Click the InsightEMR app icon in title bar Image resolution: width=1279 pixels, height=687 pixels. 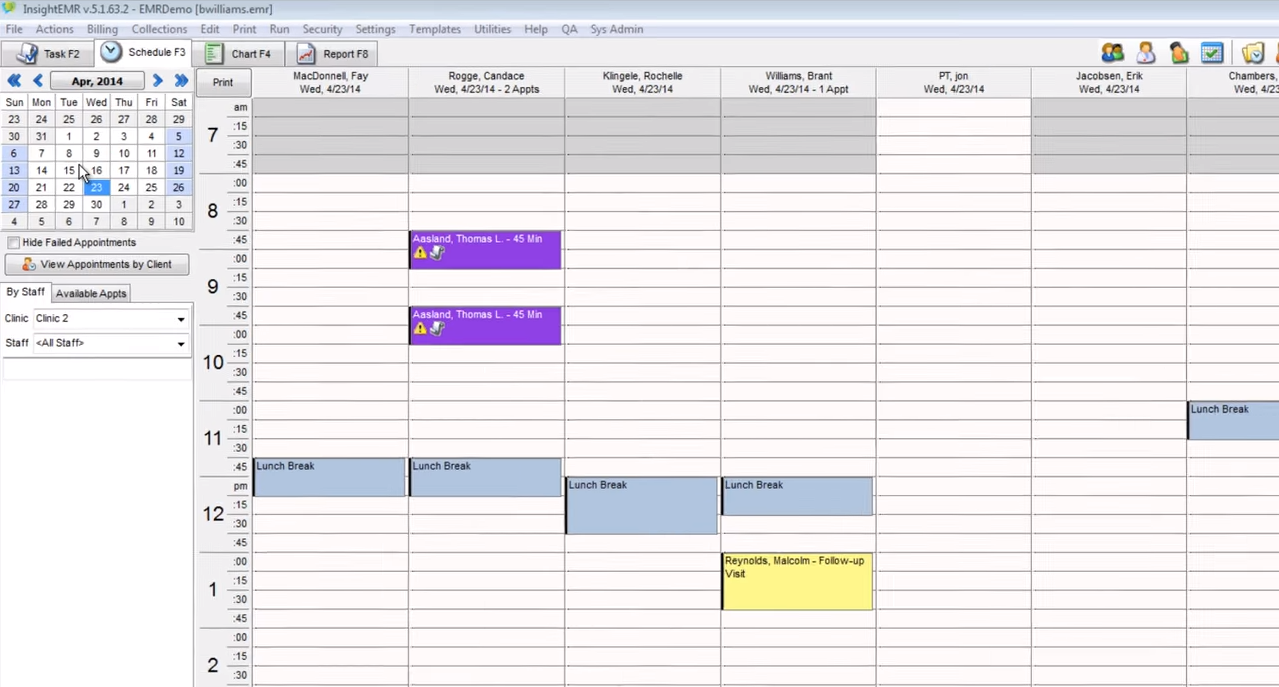9,9
